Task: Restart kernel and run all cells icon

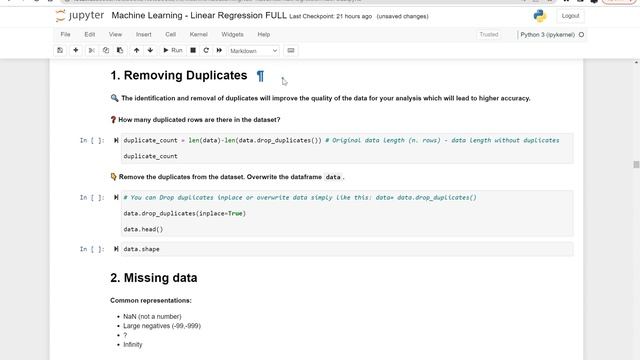Action: 219,50
